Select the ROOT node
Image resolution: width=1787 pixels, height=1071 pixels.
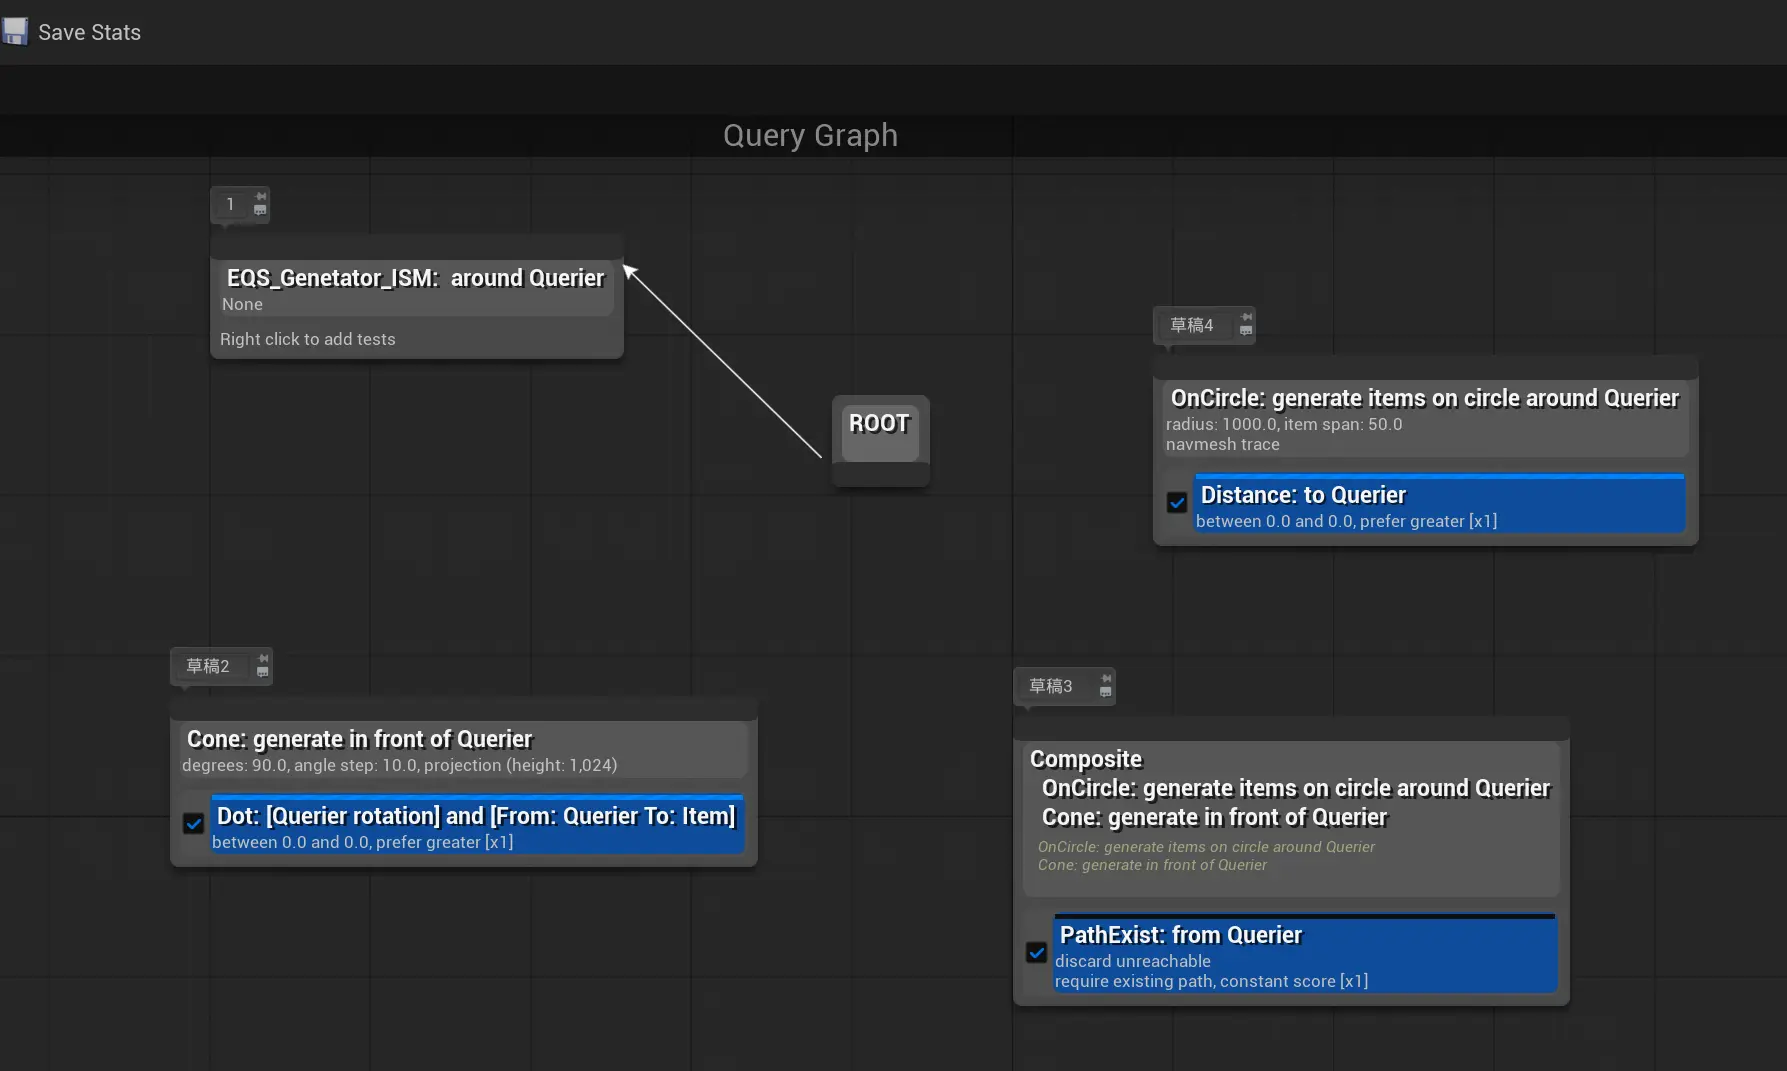tap(879, 424)
